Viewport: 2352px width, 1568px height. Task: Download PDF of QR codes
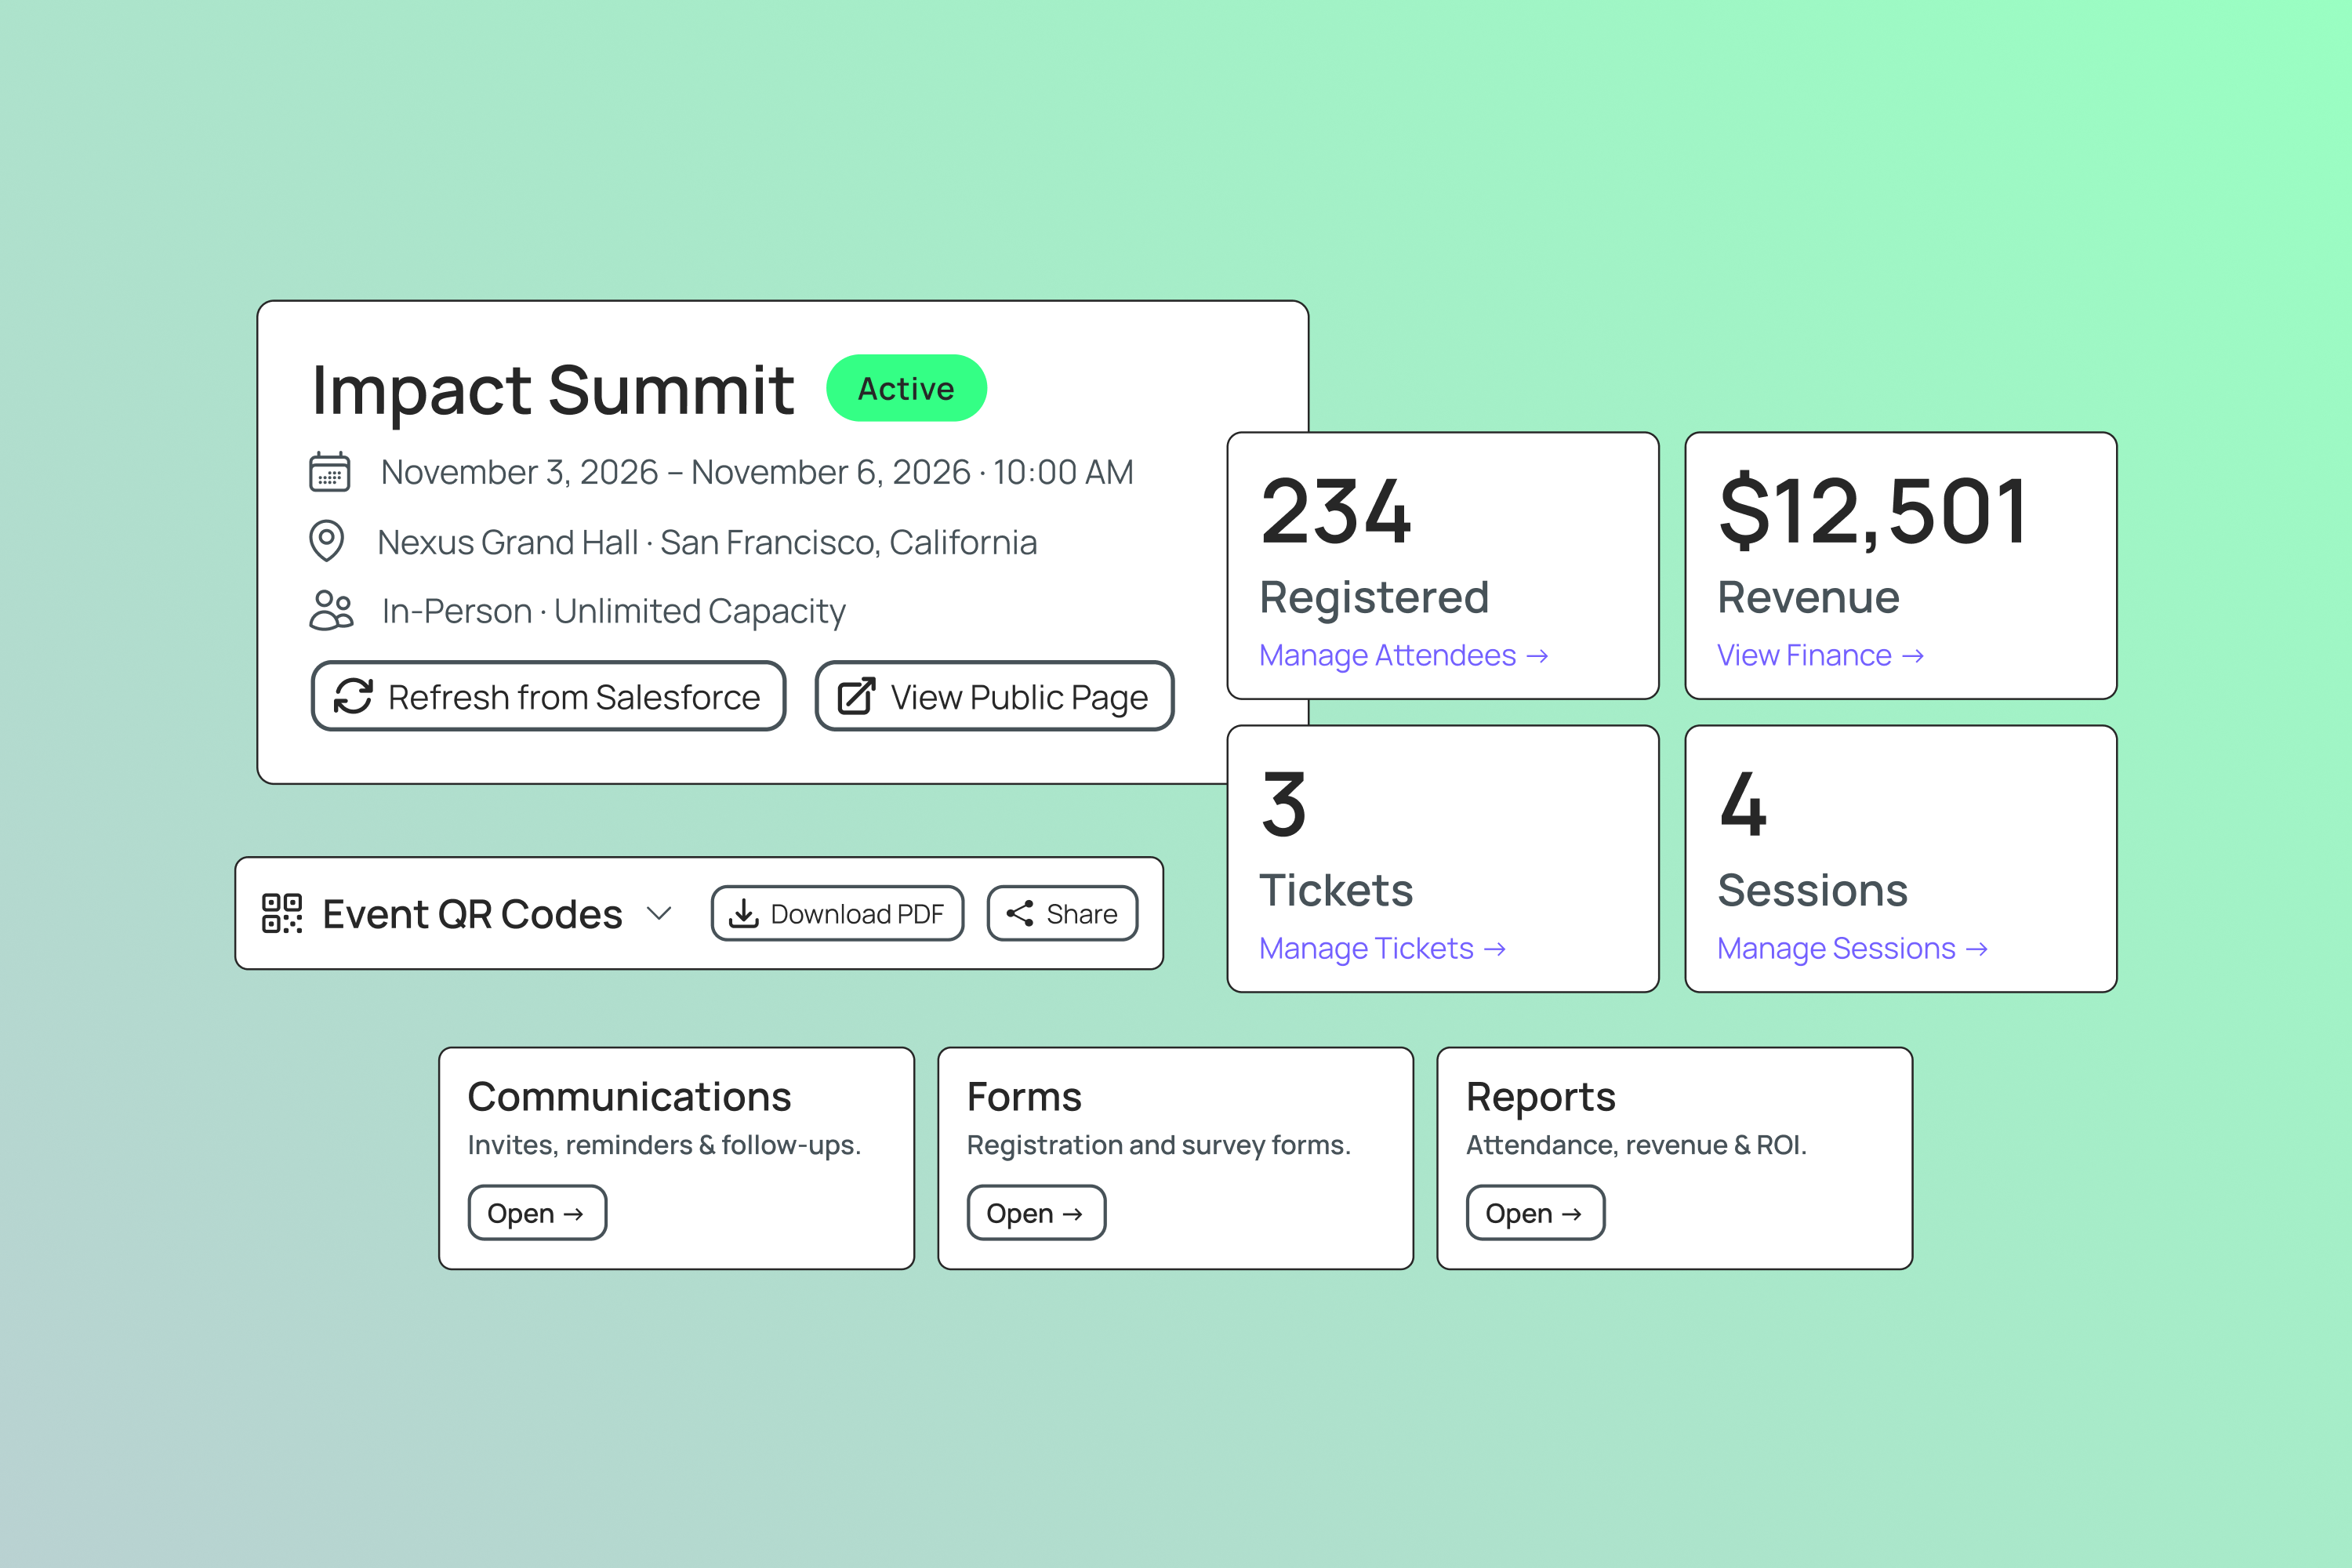[x=837, y=913]
